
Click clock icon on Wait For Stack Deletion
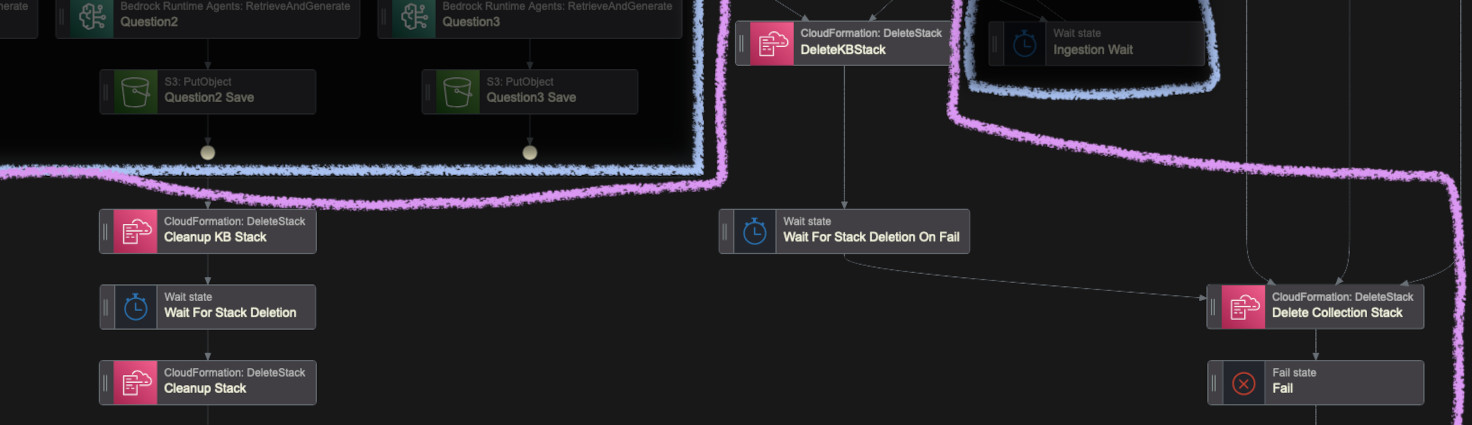click(135, 307)
